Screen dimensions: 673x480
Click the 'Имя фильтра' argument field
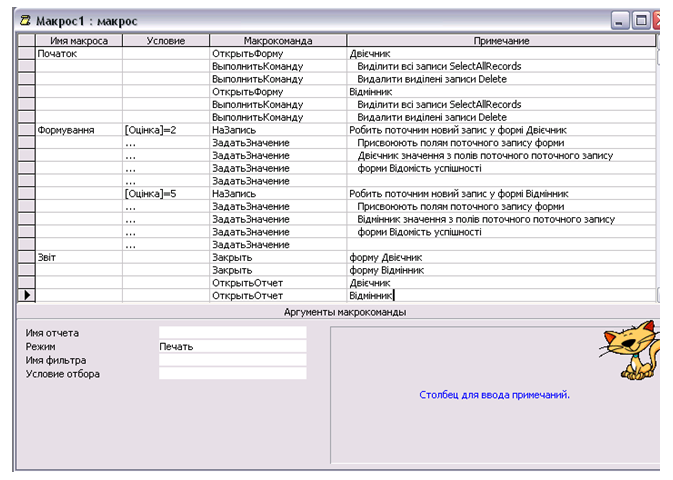233,360
